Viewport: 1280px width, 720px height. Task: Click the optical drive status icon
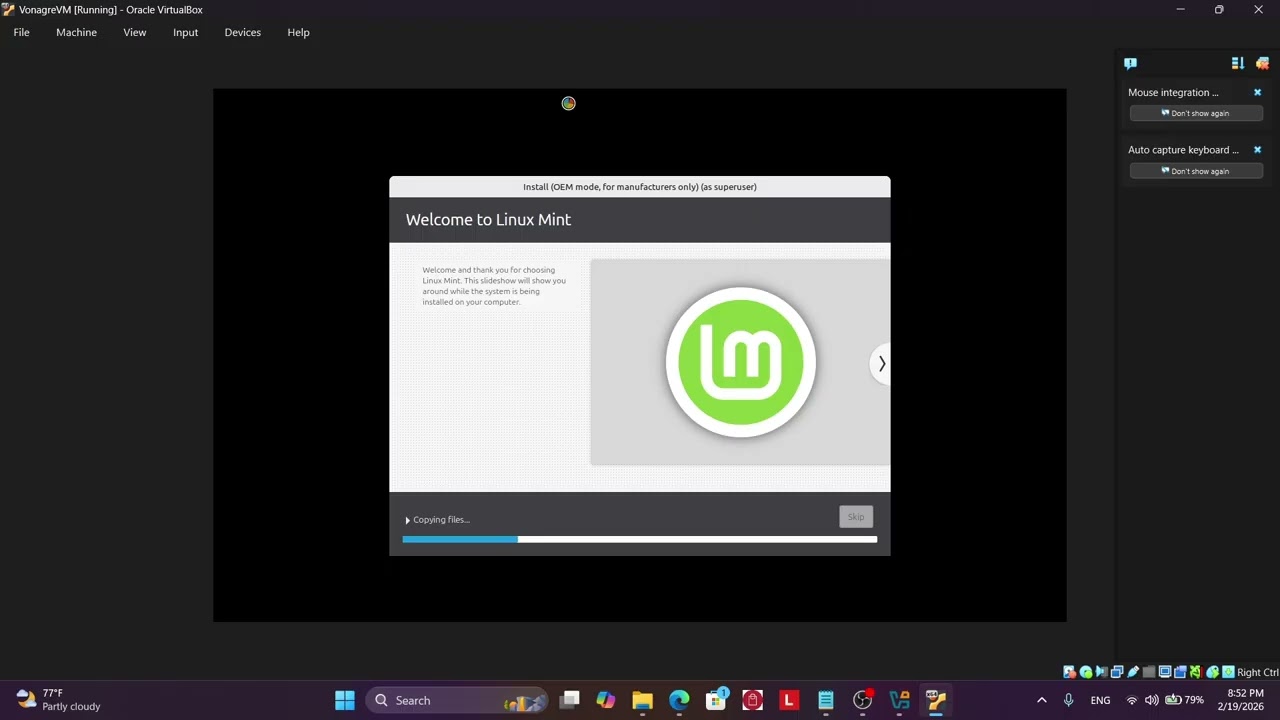pyautogui.click(x=1086, y=672)
